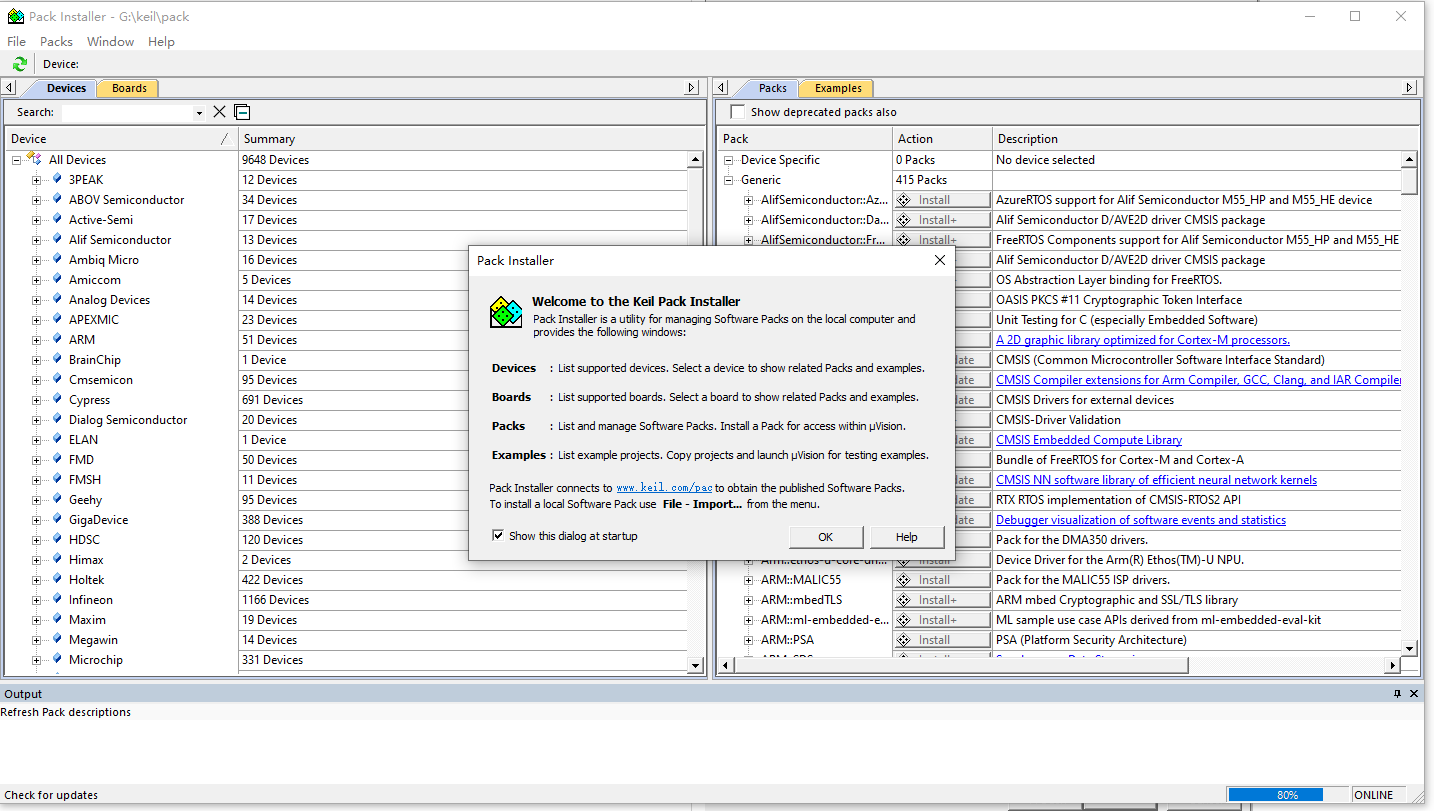Click inside the device Search input field
The height and width of the screenshot is (811, 1434).
[127, 113]
